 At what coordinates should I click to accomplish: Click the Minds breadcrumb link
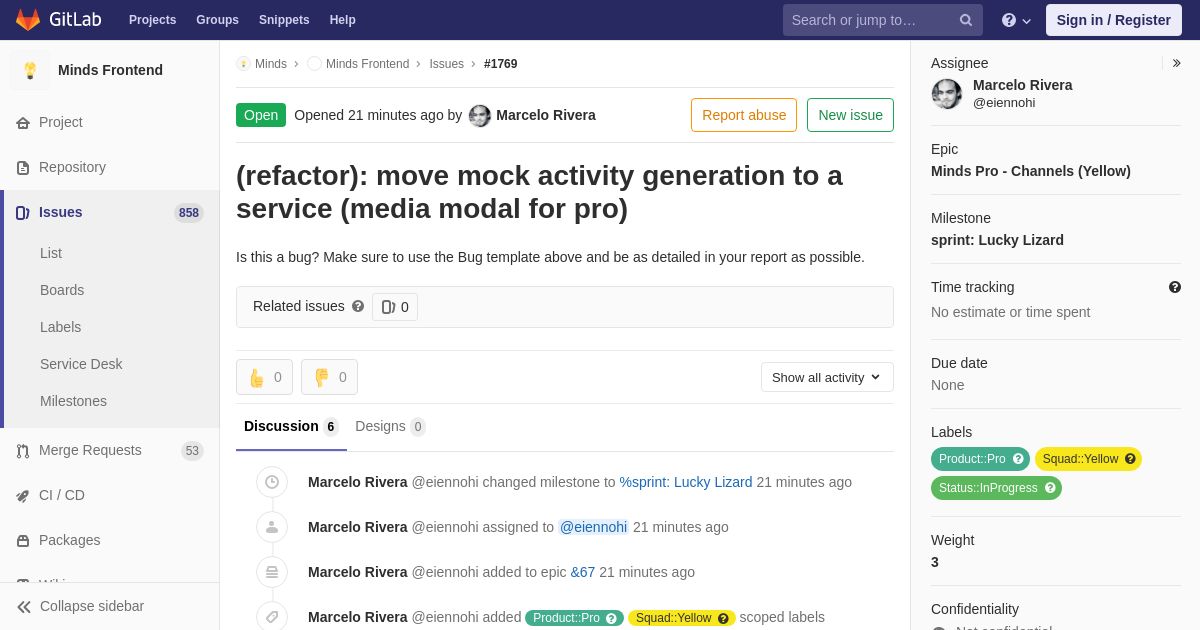tap(270, 64)
